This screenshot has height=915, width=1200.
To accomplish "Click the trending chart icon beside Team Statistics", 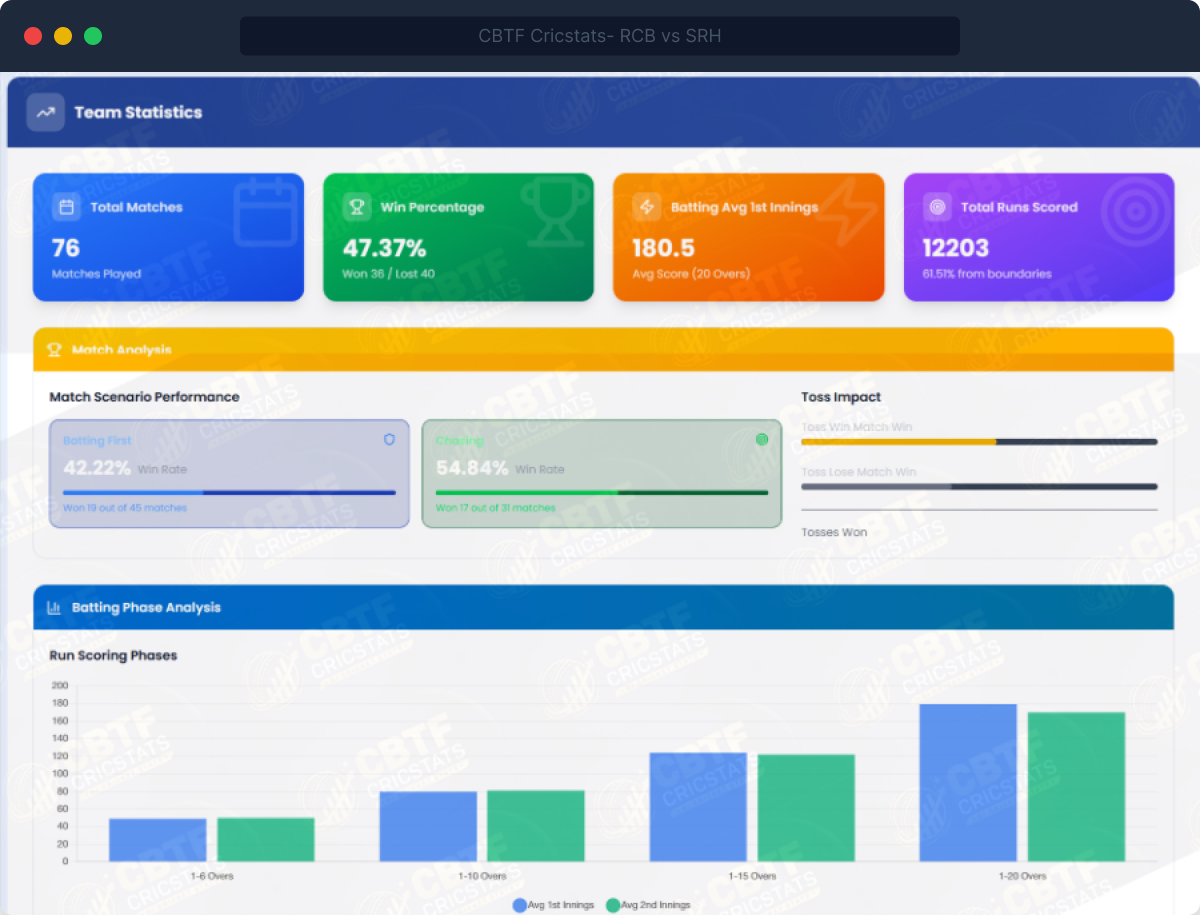I will point(45,112).
